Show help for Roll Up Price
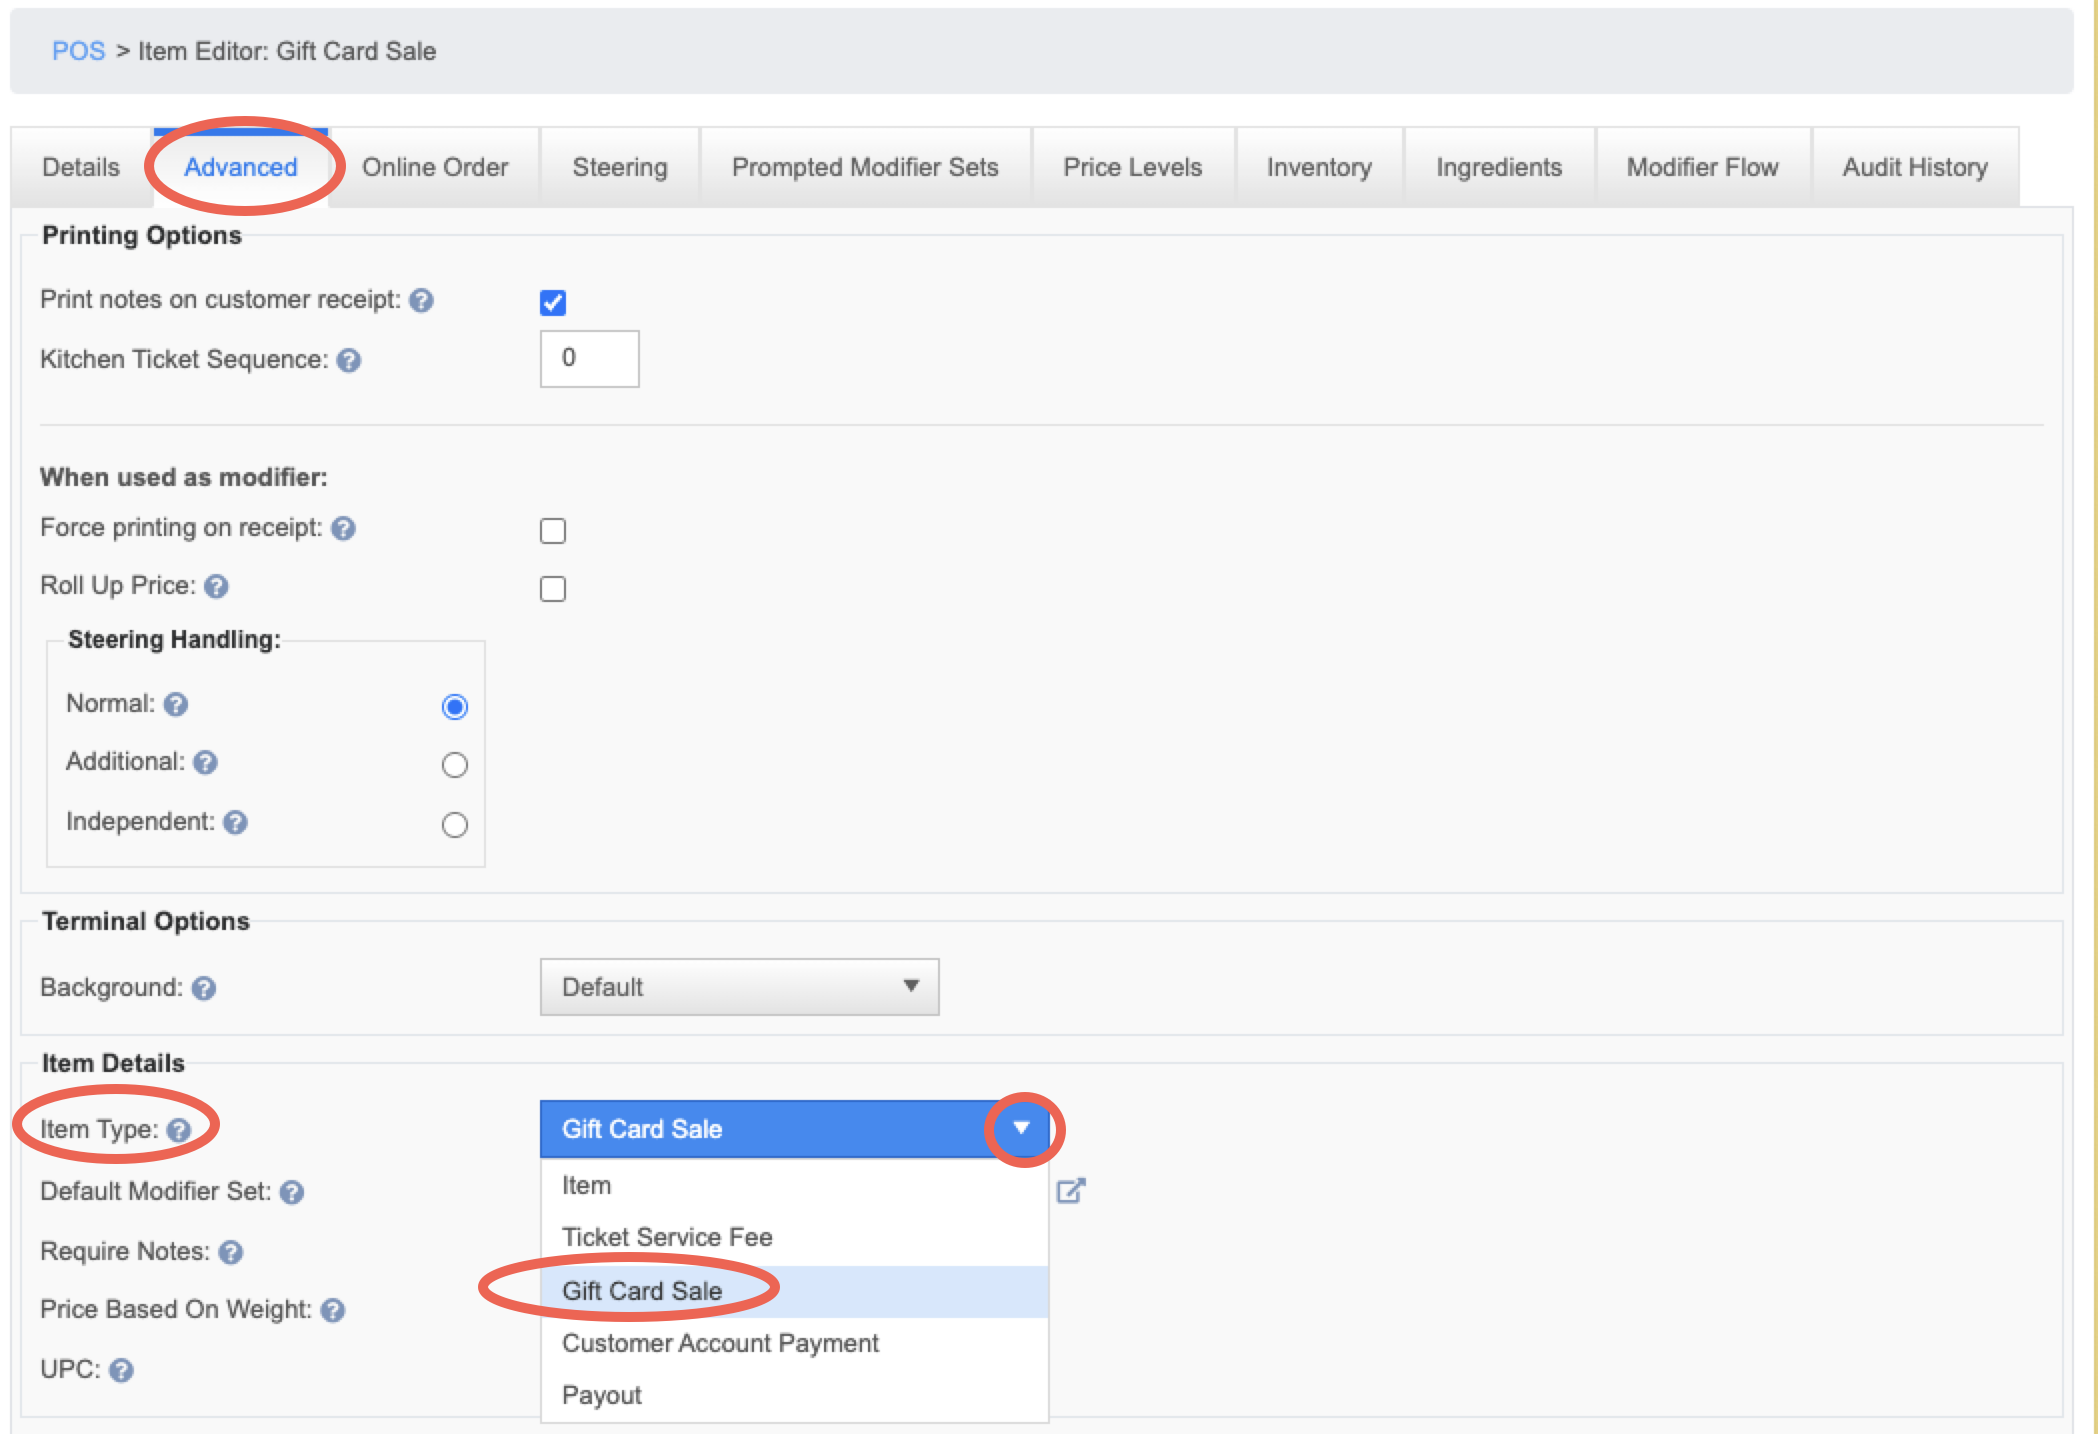The width and height of the screenshot is (2098, 1434). [x=216, y=586]
